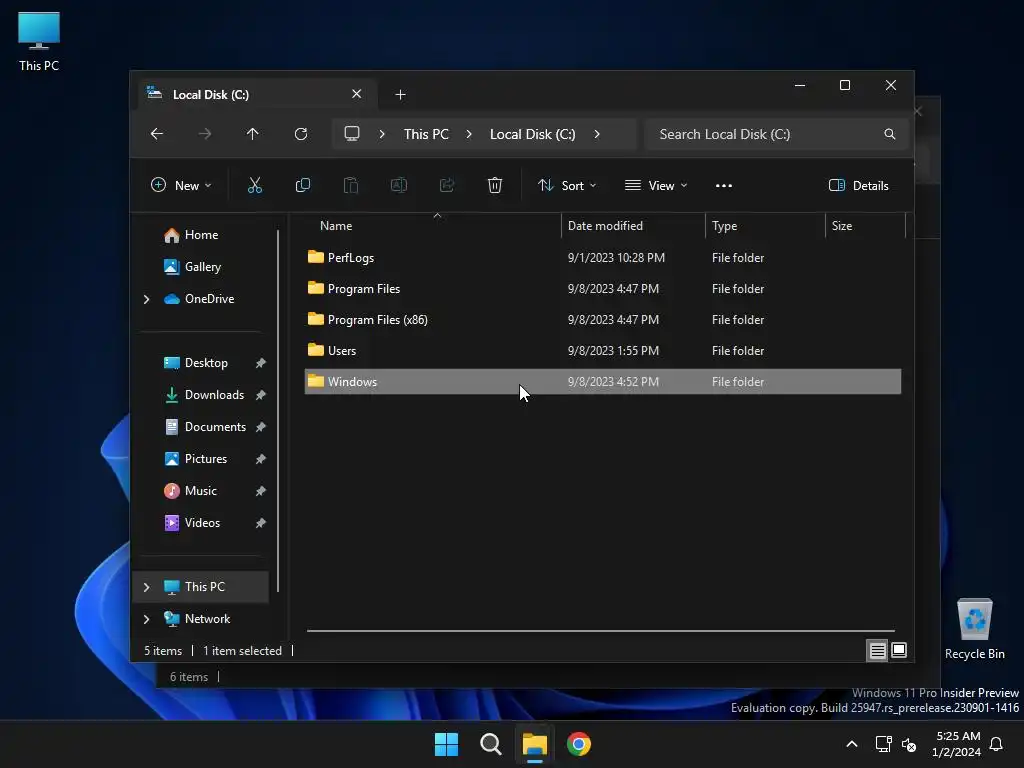Open Recycle Bin on desktop
The image size is (1024, 768).
(x=974, y=629)
